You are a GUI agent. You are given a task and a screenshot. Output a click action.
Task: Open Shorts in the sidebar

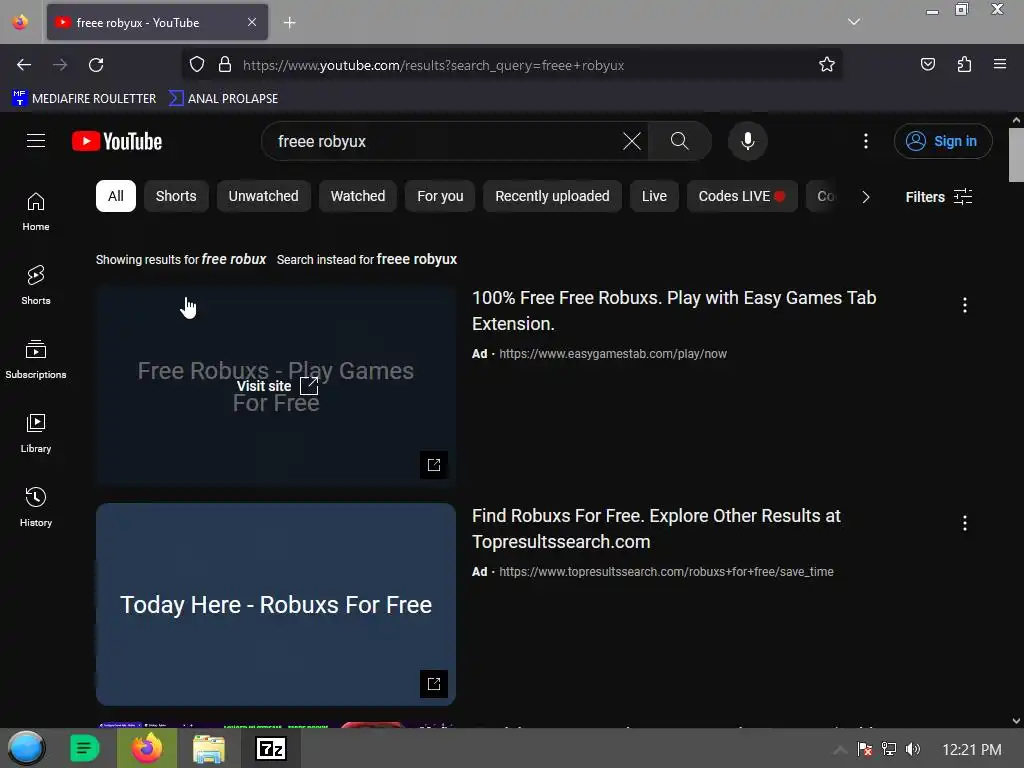pyautogui.click(x=36, y=285)
